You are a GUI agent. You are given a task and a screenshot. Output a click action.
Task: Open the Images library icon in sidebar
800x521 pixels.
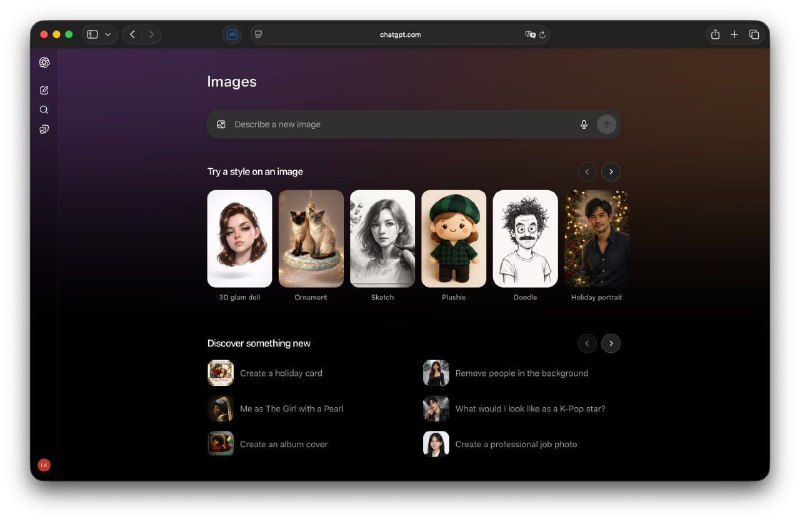(x=44, y=129)
